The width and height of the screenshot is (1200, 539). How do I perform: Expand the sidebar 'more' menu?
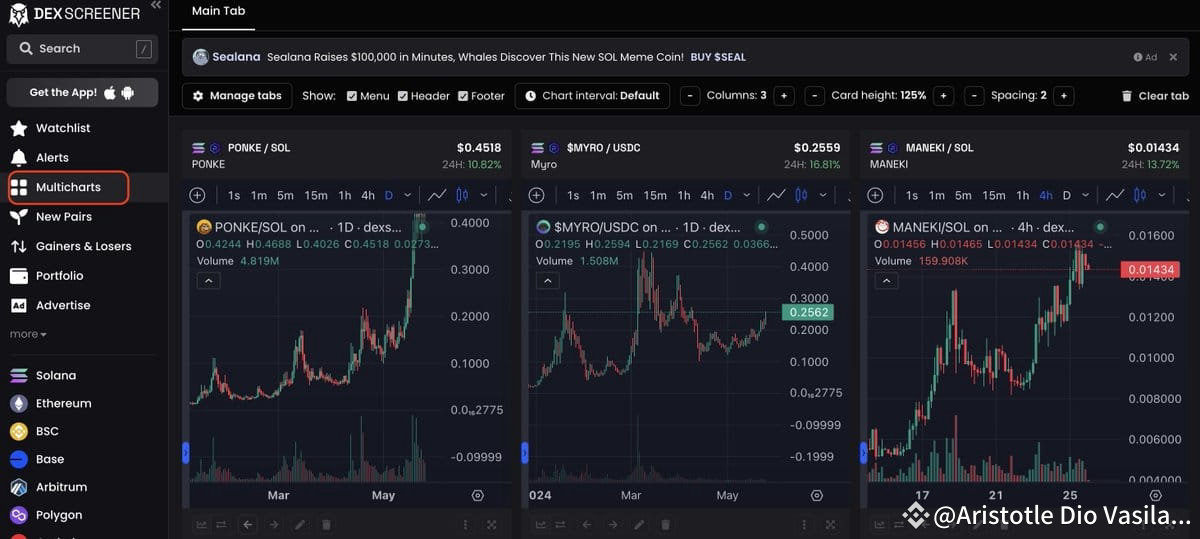pyautogui.click(x=28, y=334)
